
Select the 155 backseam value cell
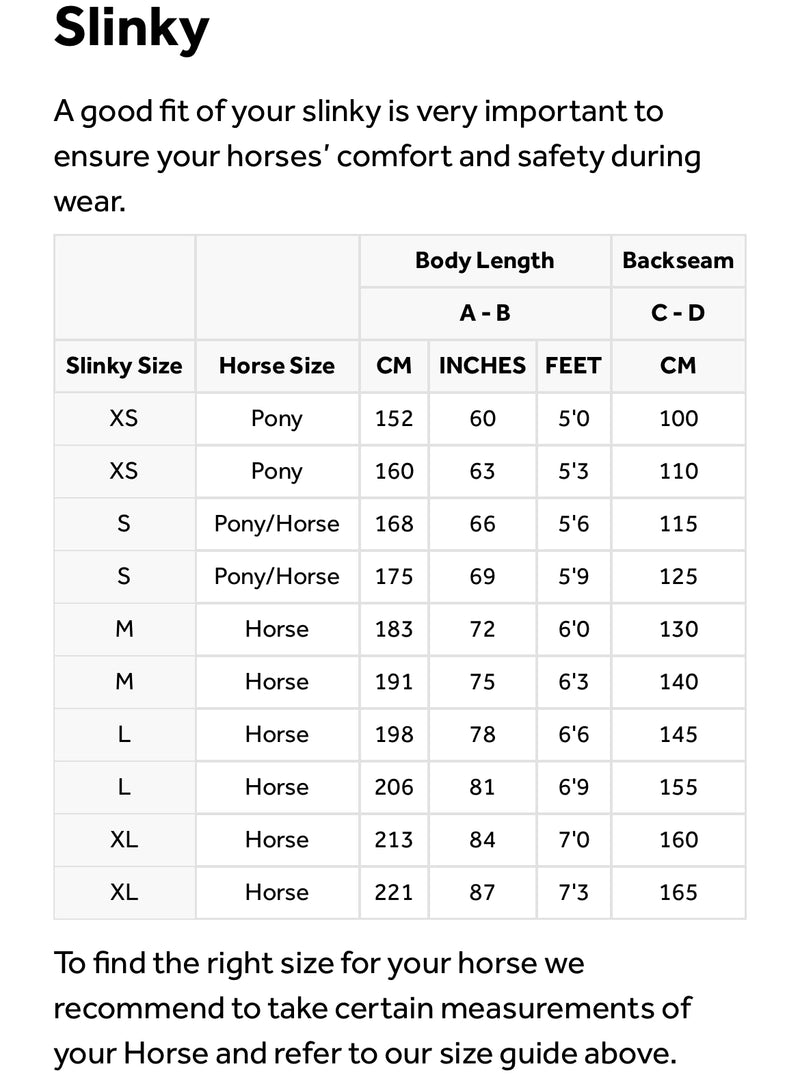pos(678,787)
